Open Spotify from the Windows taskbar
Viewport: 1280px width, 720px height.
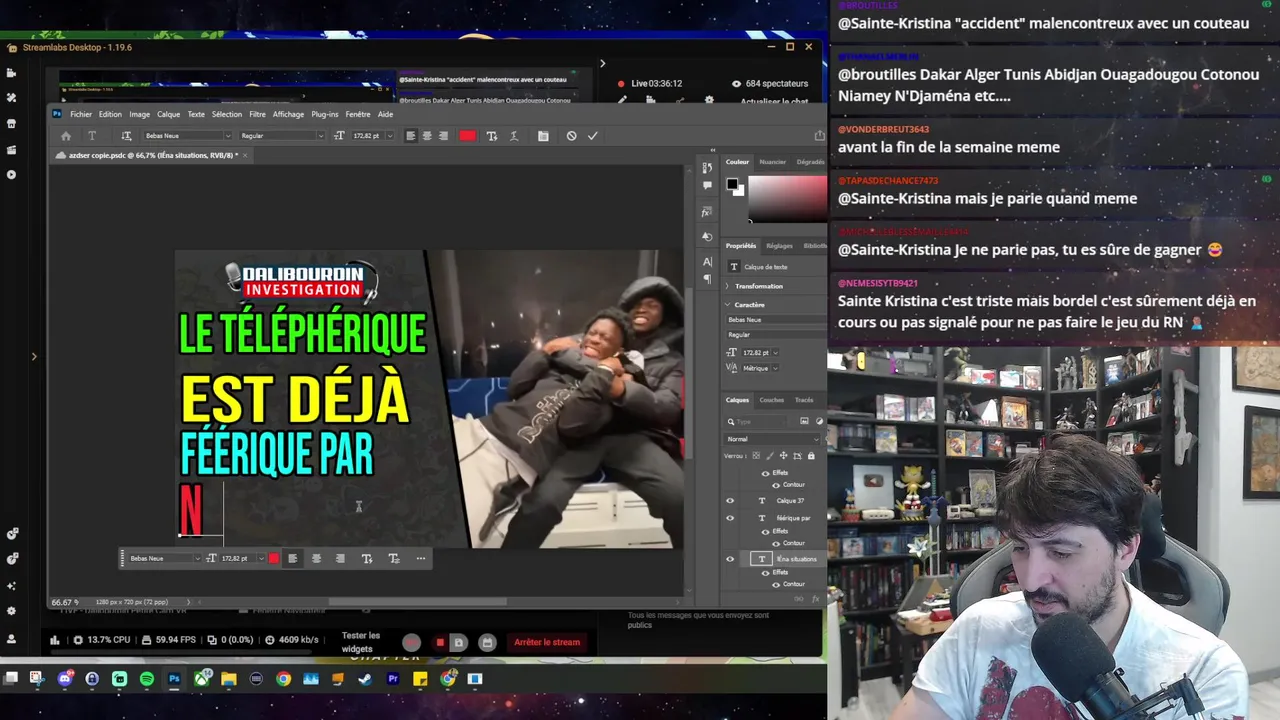point(147,679)
